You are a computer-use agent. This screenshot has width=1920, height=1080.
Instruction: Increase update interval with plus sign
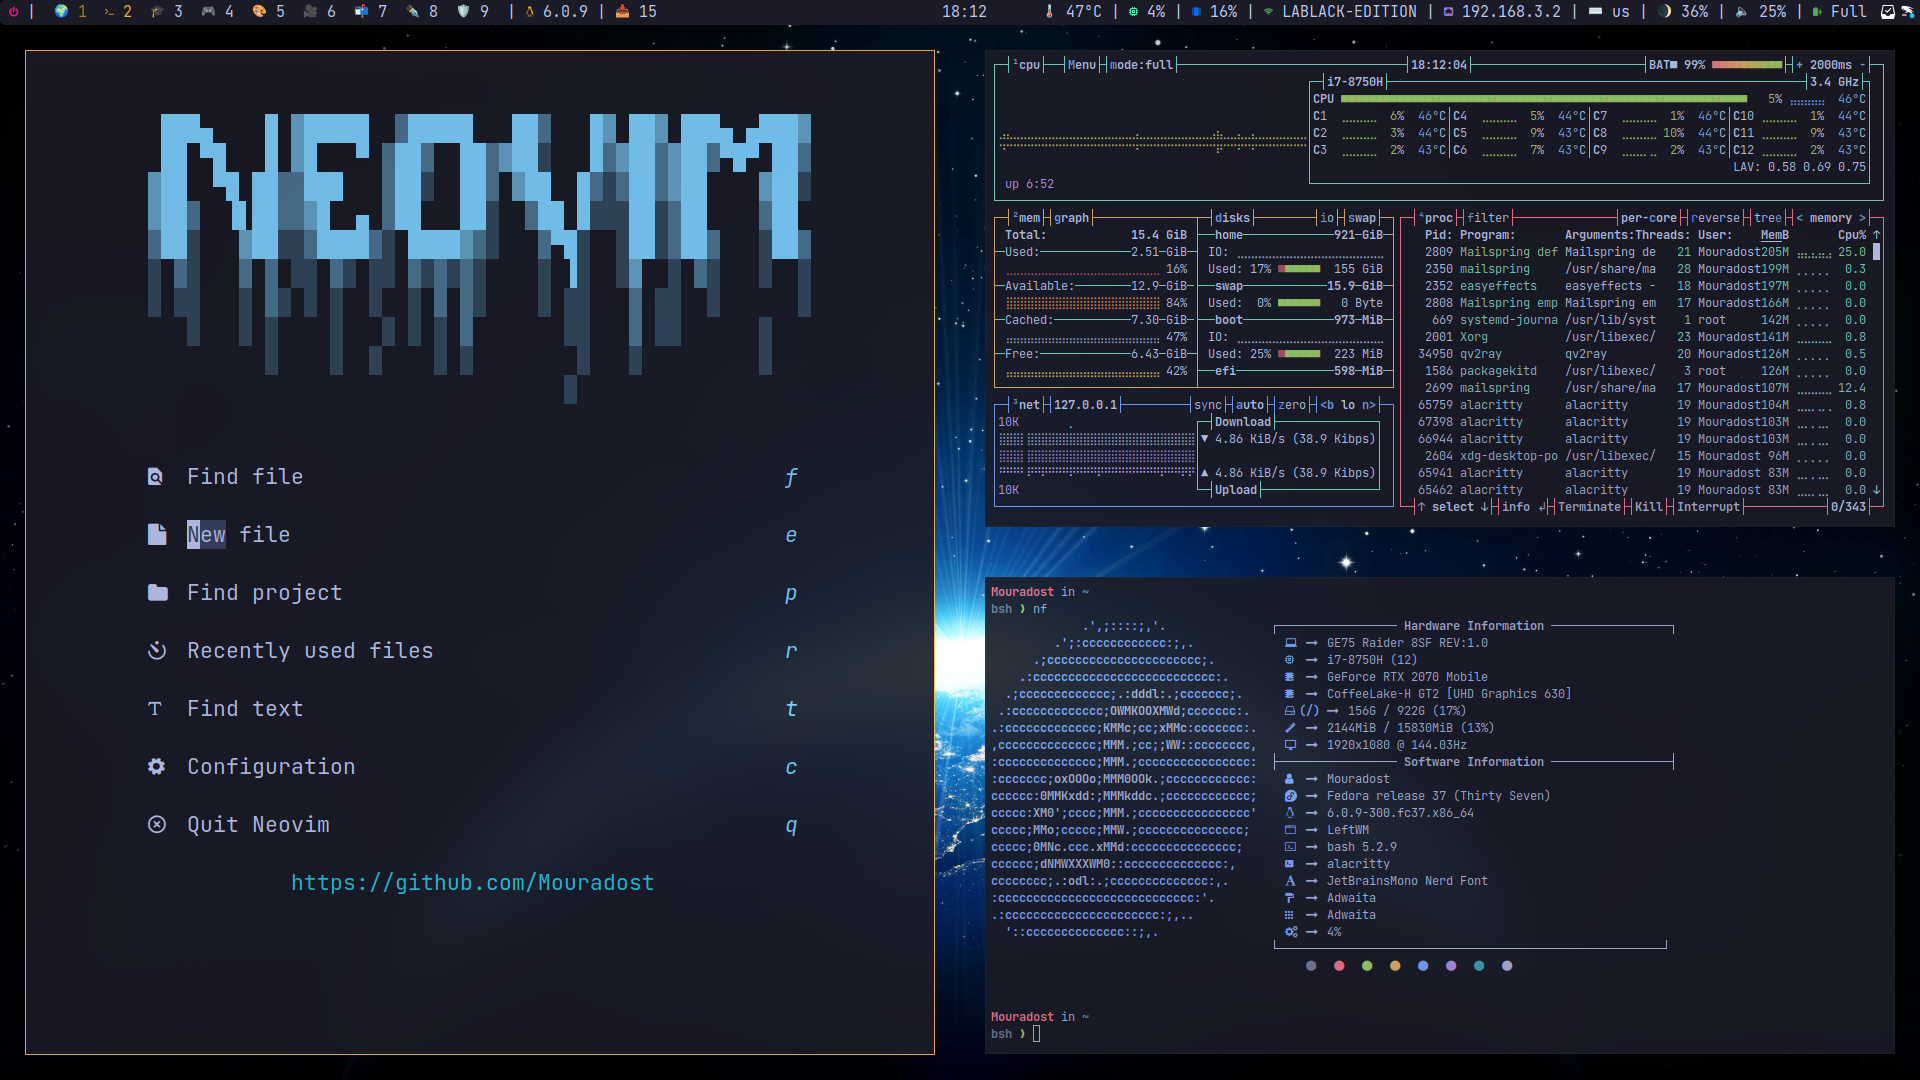(1799, 65)
